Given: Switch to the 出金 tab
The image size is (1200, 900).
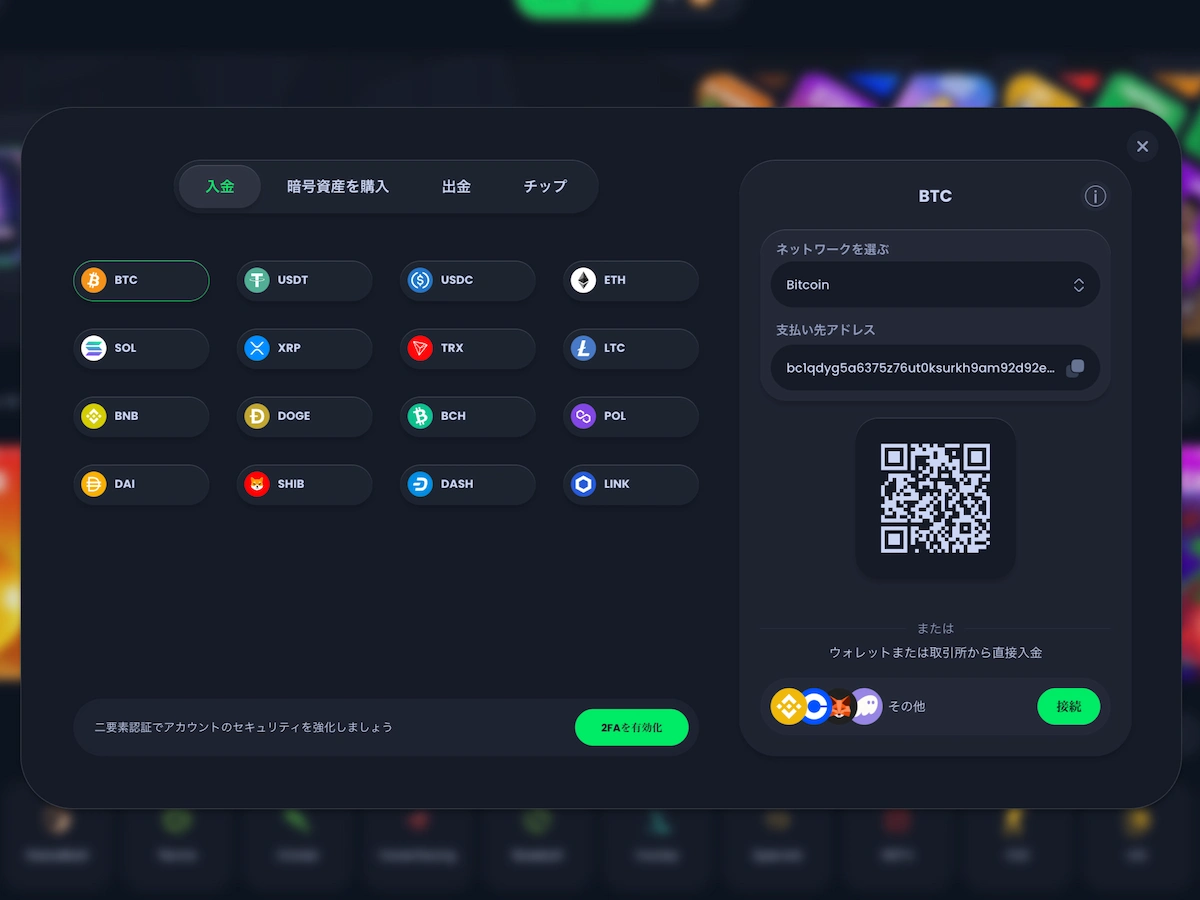Looking at the screenshot, I should [457, 187].
